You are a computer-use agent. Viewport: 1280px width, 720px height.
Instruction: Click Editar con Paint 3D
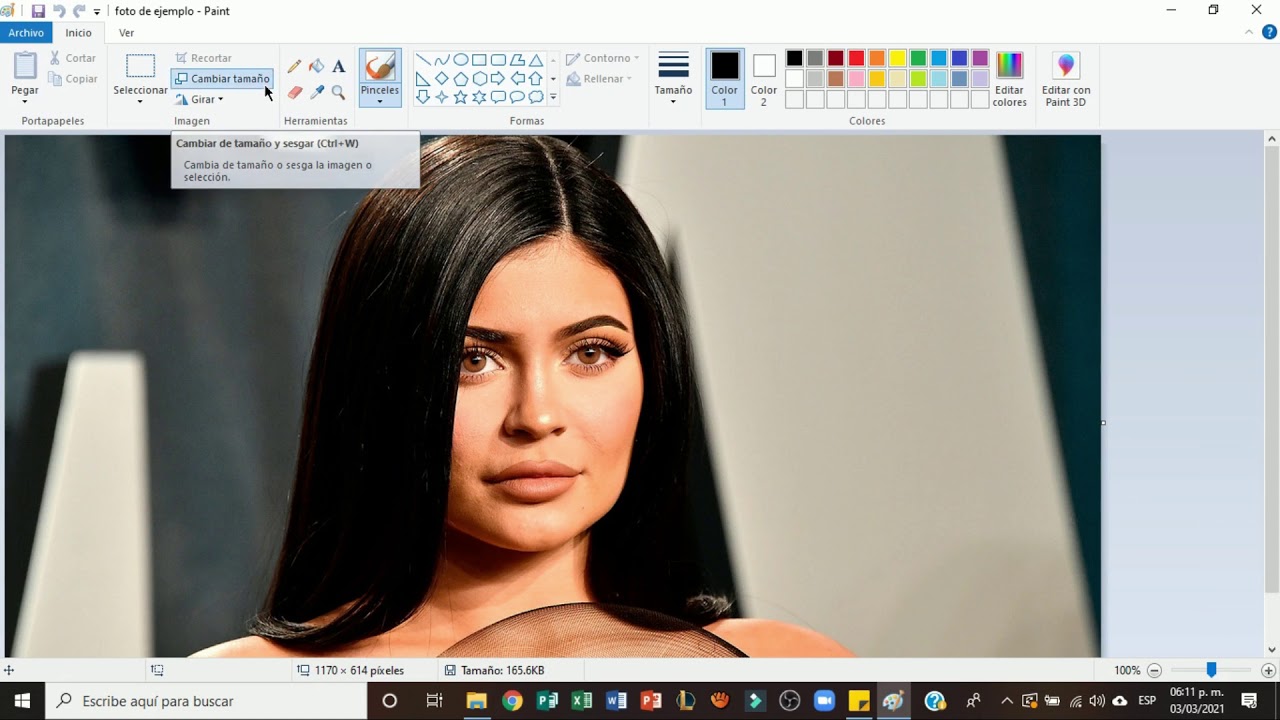(x=1066, y=80)
